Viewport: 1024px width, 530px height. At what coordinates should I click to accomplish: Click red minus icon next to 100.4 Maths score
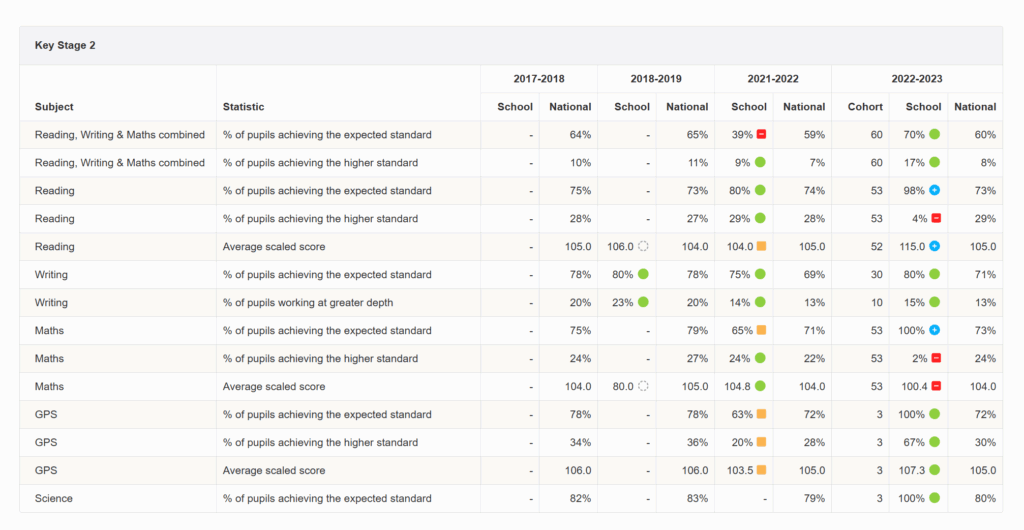pos(934,387)
